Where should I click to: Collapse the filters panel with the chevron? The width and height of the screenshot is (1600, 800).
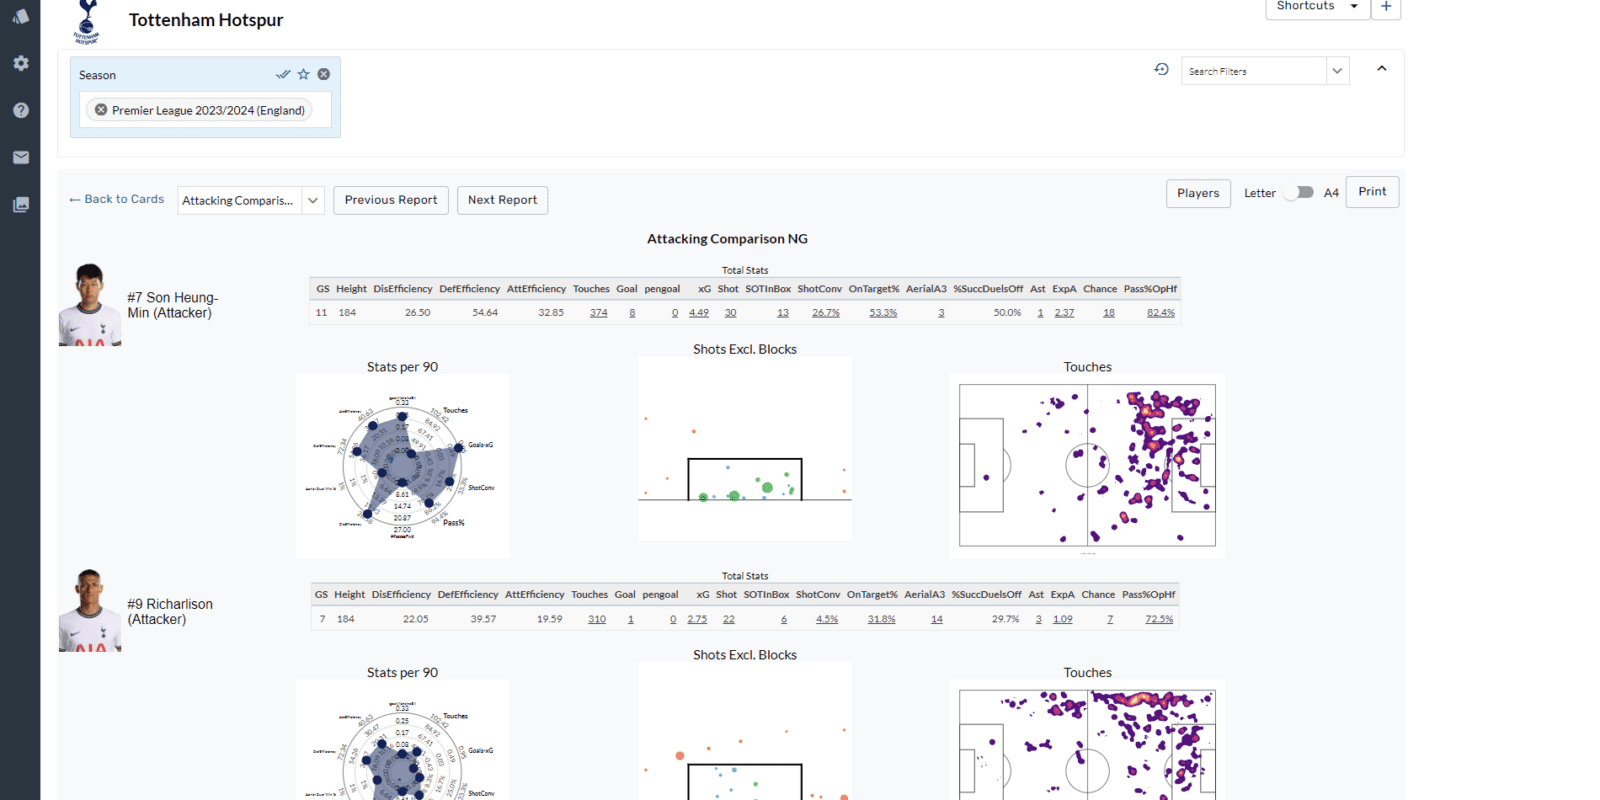pos(1382,69)
